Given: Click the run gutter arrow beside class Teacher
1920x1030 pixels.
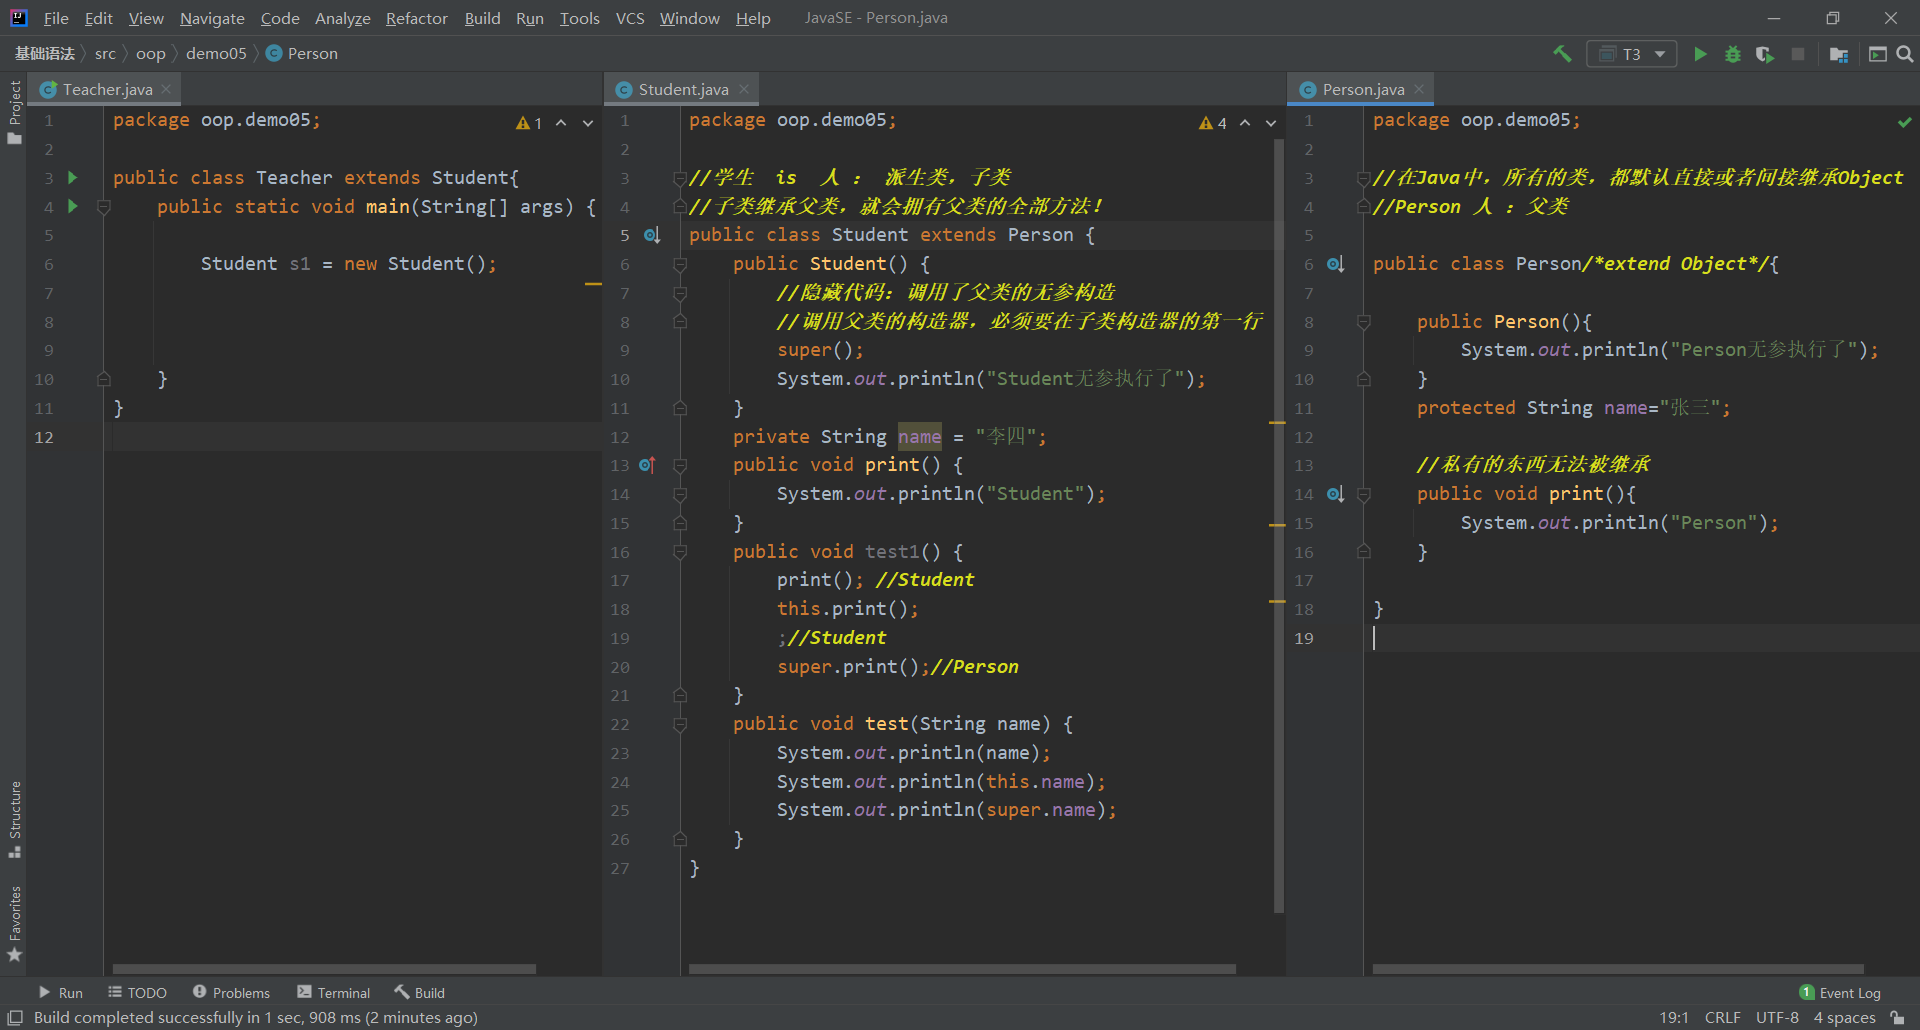Looking at the screenshot, I should pyautogui.click(x=72, y=177).
